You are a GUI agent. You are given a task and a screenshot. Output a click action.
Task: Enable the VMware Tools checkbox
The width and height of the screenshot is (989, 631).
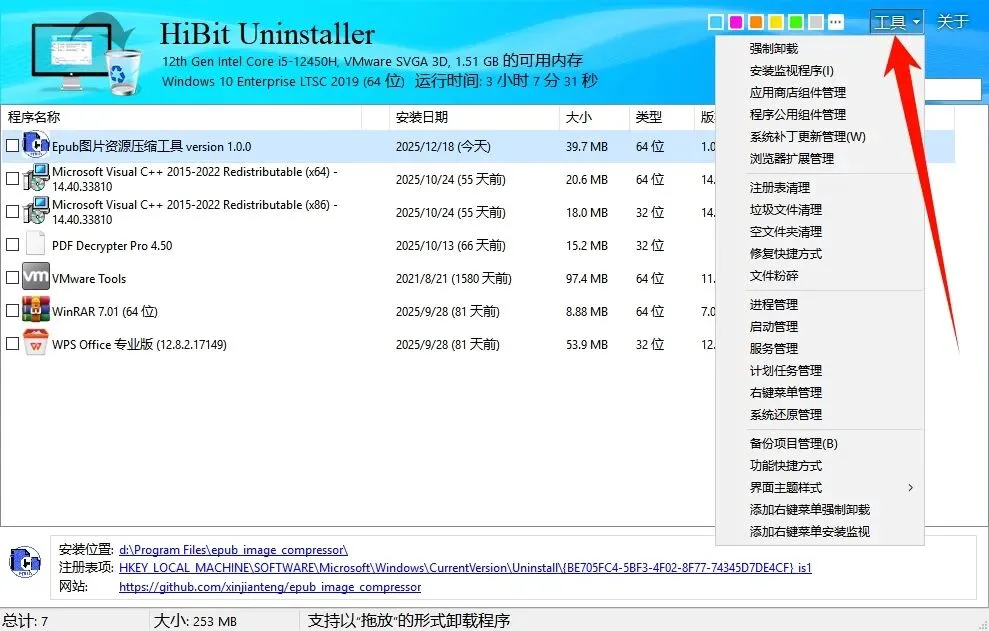point(12,278)
